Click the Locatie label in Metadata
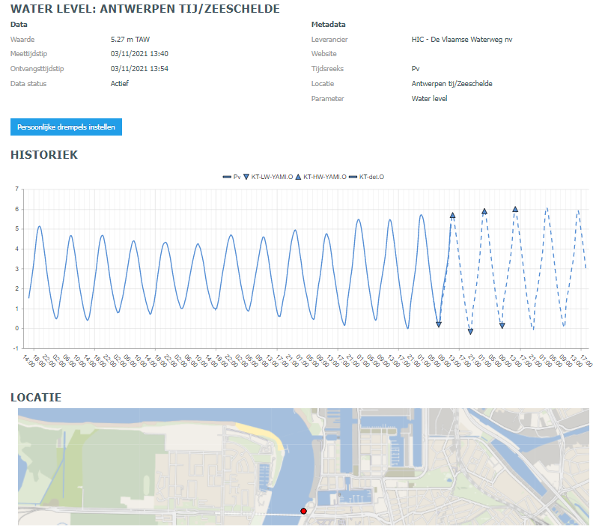 pos(323,83)
